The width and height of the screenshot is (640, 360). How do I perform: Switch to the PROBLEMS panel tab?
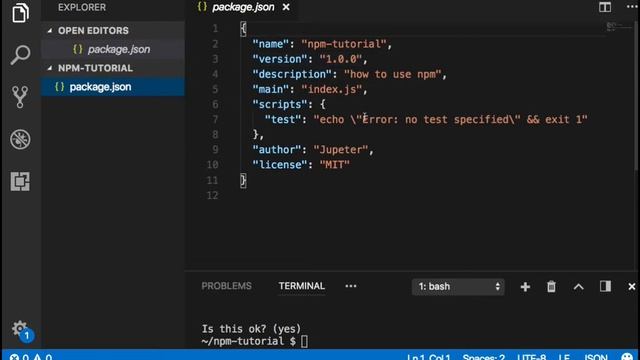tap(227, 286)
